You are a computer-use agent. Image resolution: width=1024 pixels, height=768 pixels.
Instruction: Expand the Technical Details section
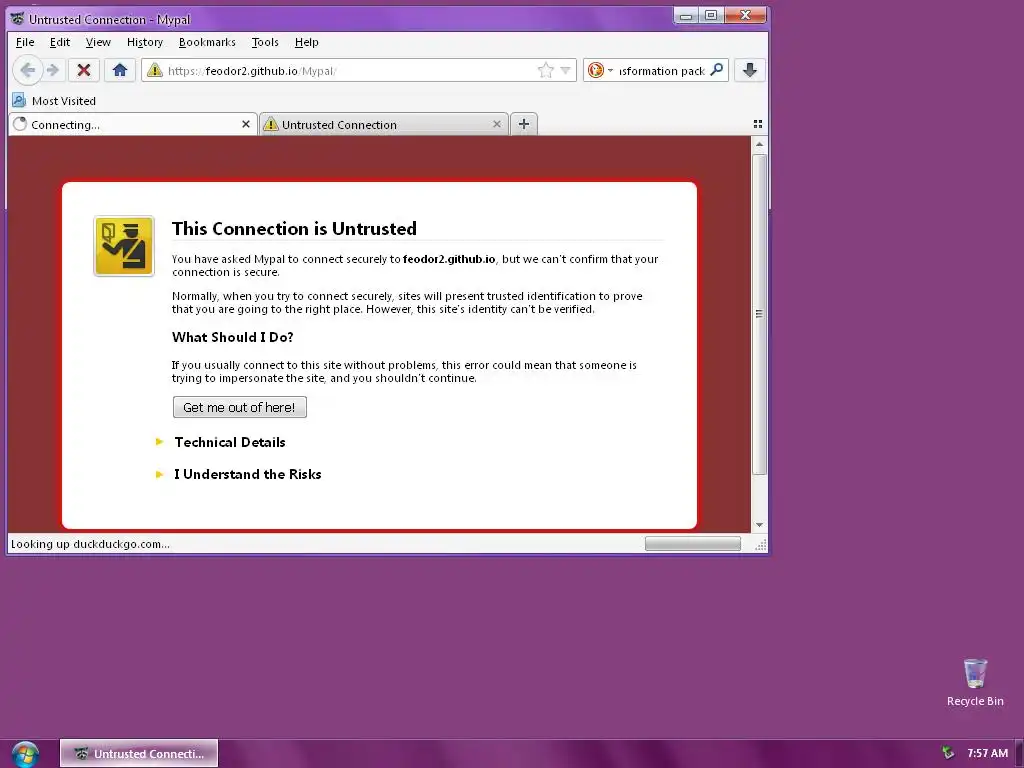coord(229,442)
